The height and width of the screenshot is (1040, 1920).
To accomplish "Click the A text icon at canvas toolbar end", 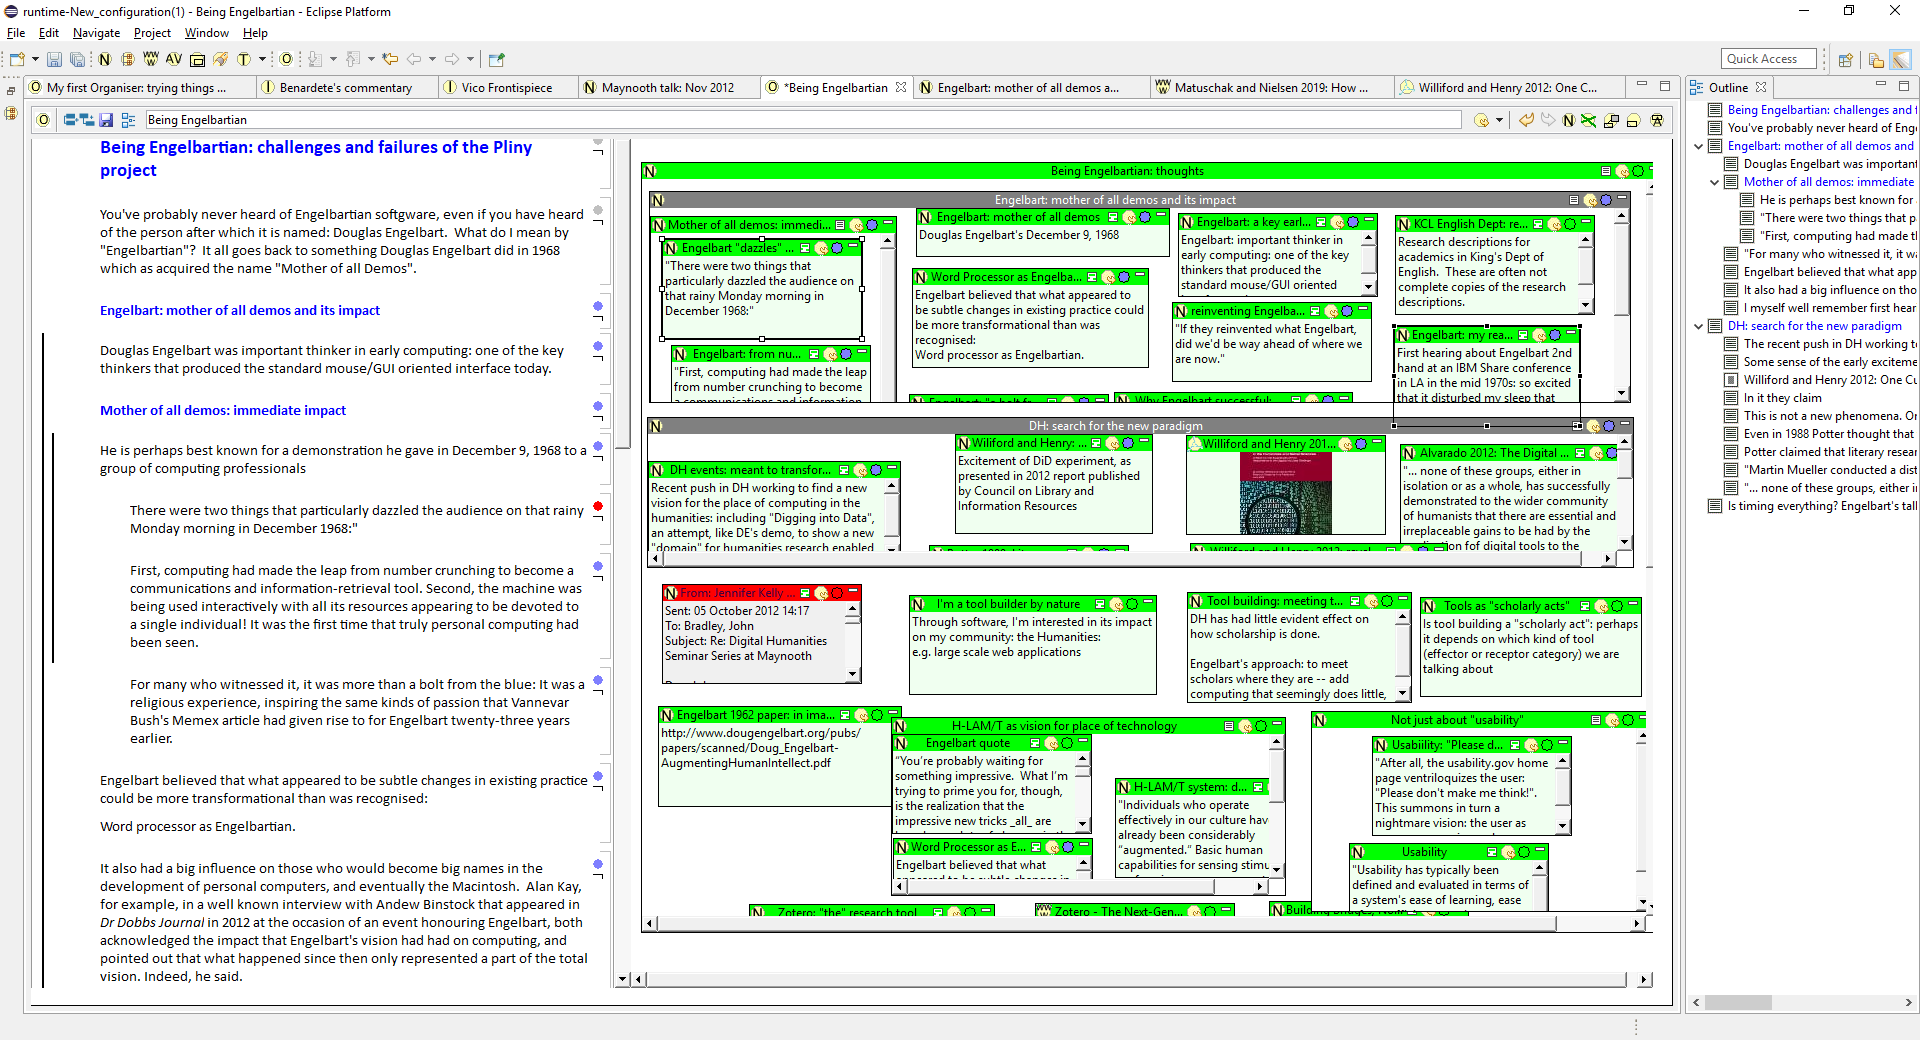I will pyautogui.click(x=1657, y=120).
